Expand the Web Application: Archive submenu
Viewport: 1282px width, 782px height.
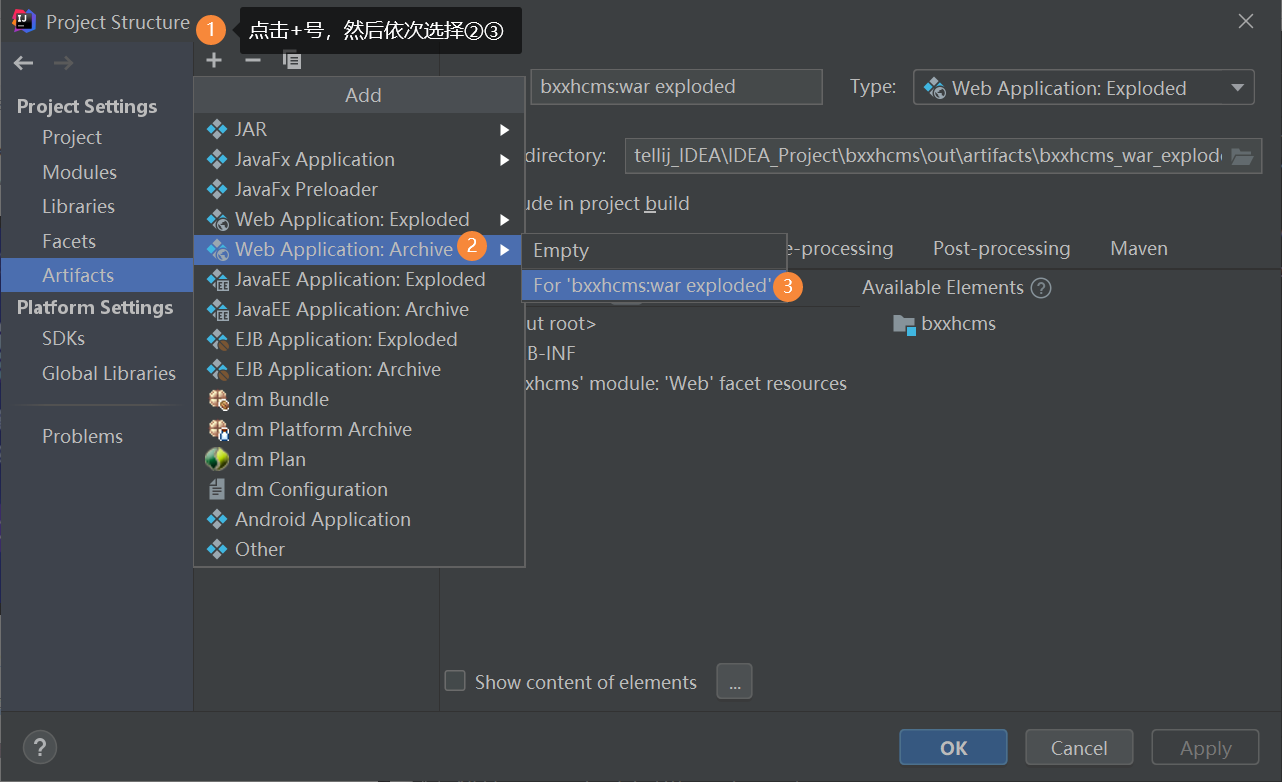349,249
